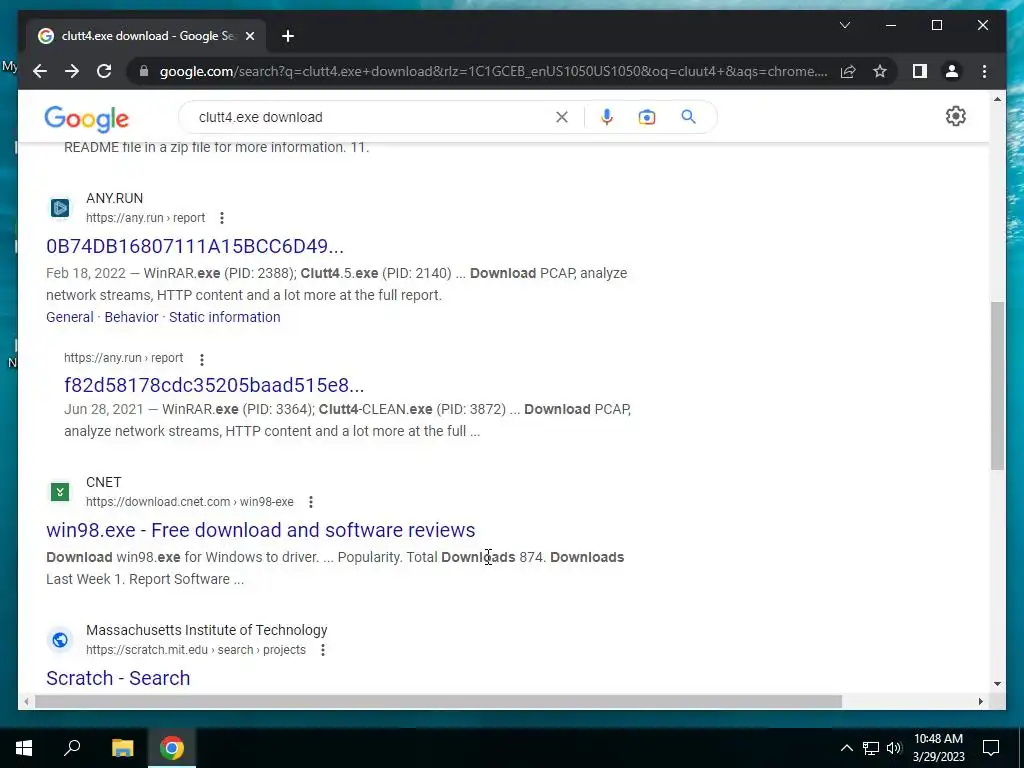
Task: Click the https://download.cnet.com › win98-exe URL
Action: pos(190,502)
